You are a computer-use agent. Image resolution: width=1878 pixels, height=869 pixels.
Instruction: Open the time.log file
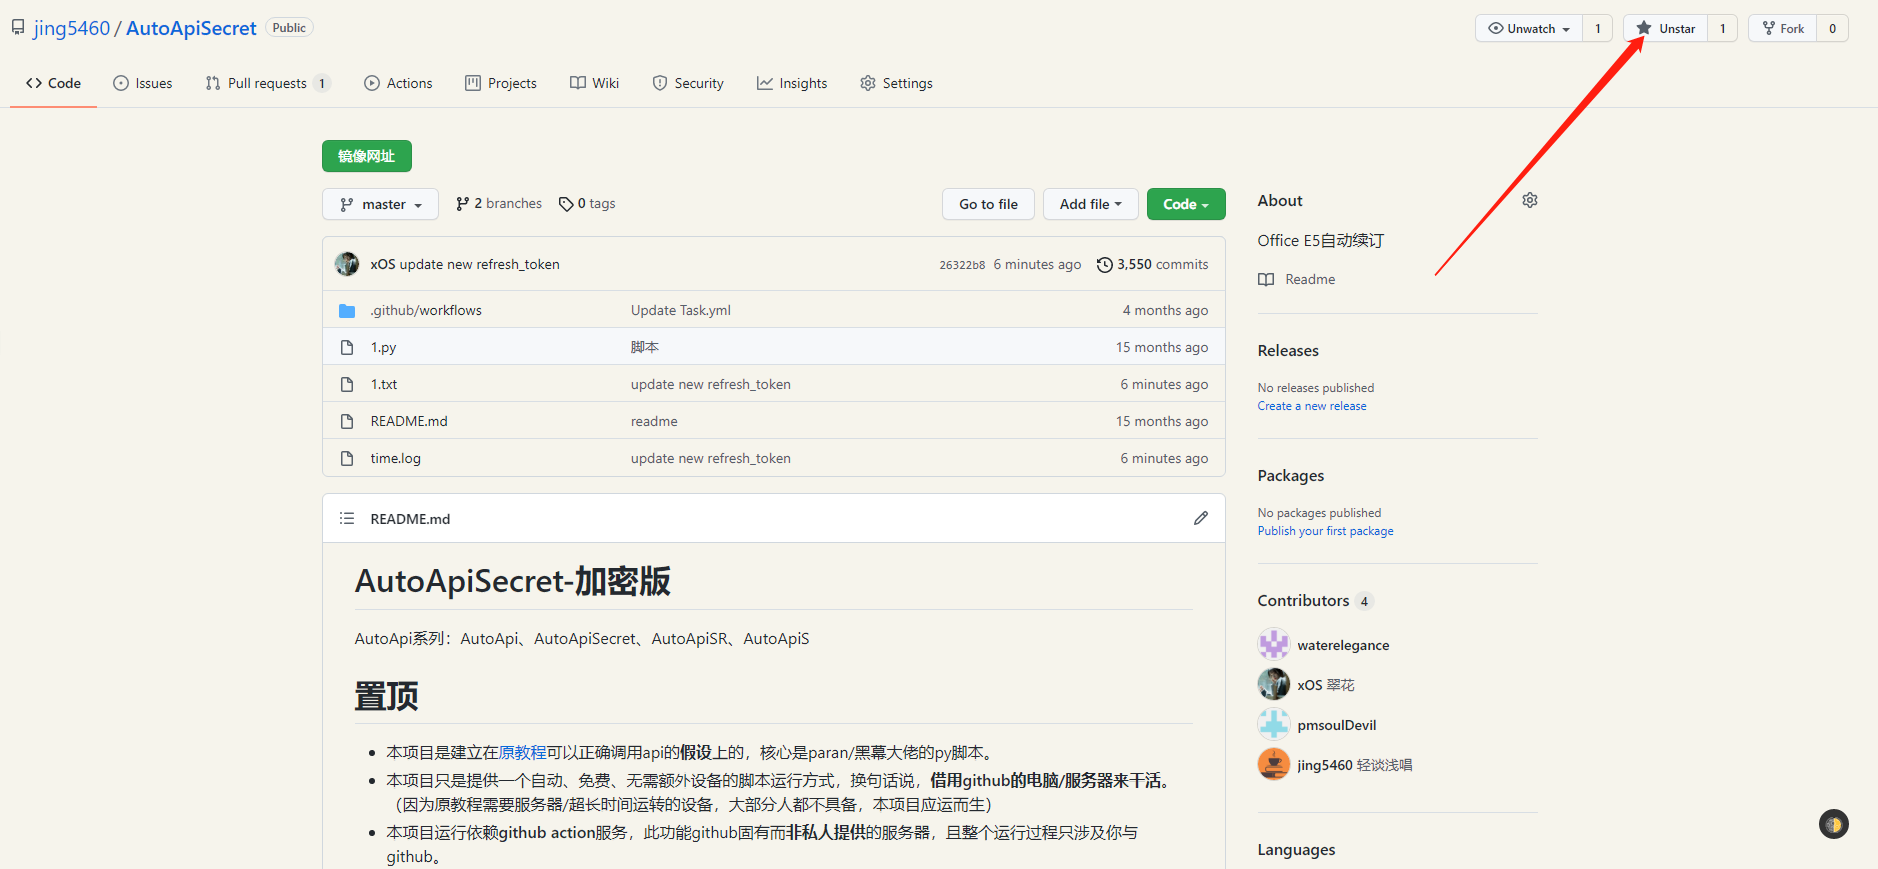(395, 458)
